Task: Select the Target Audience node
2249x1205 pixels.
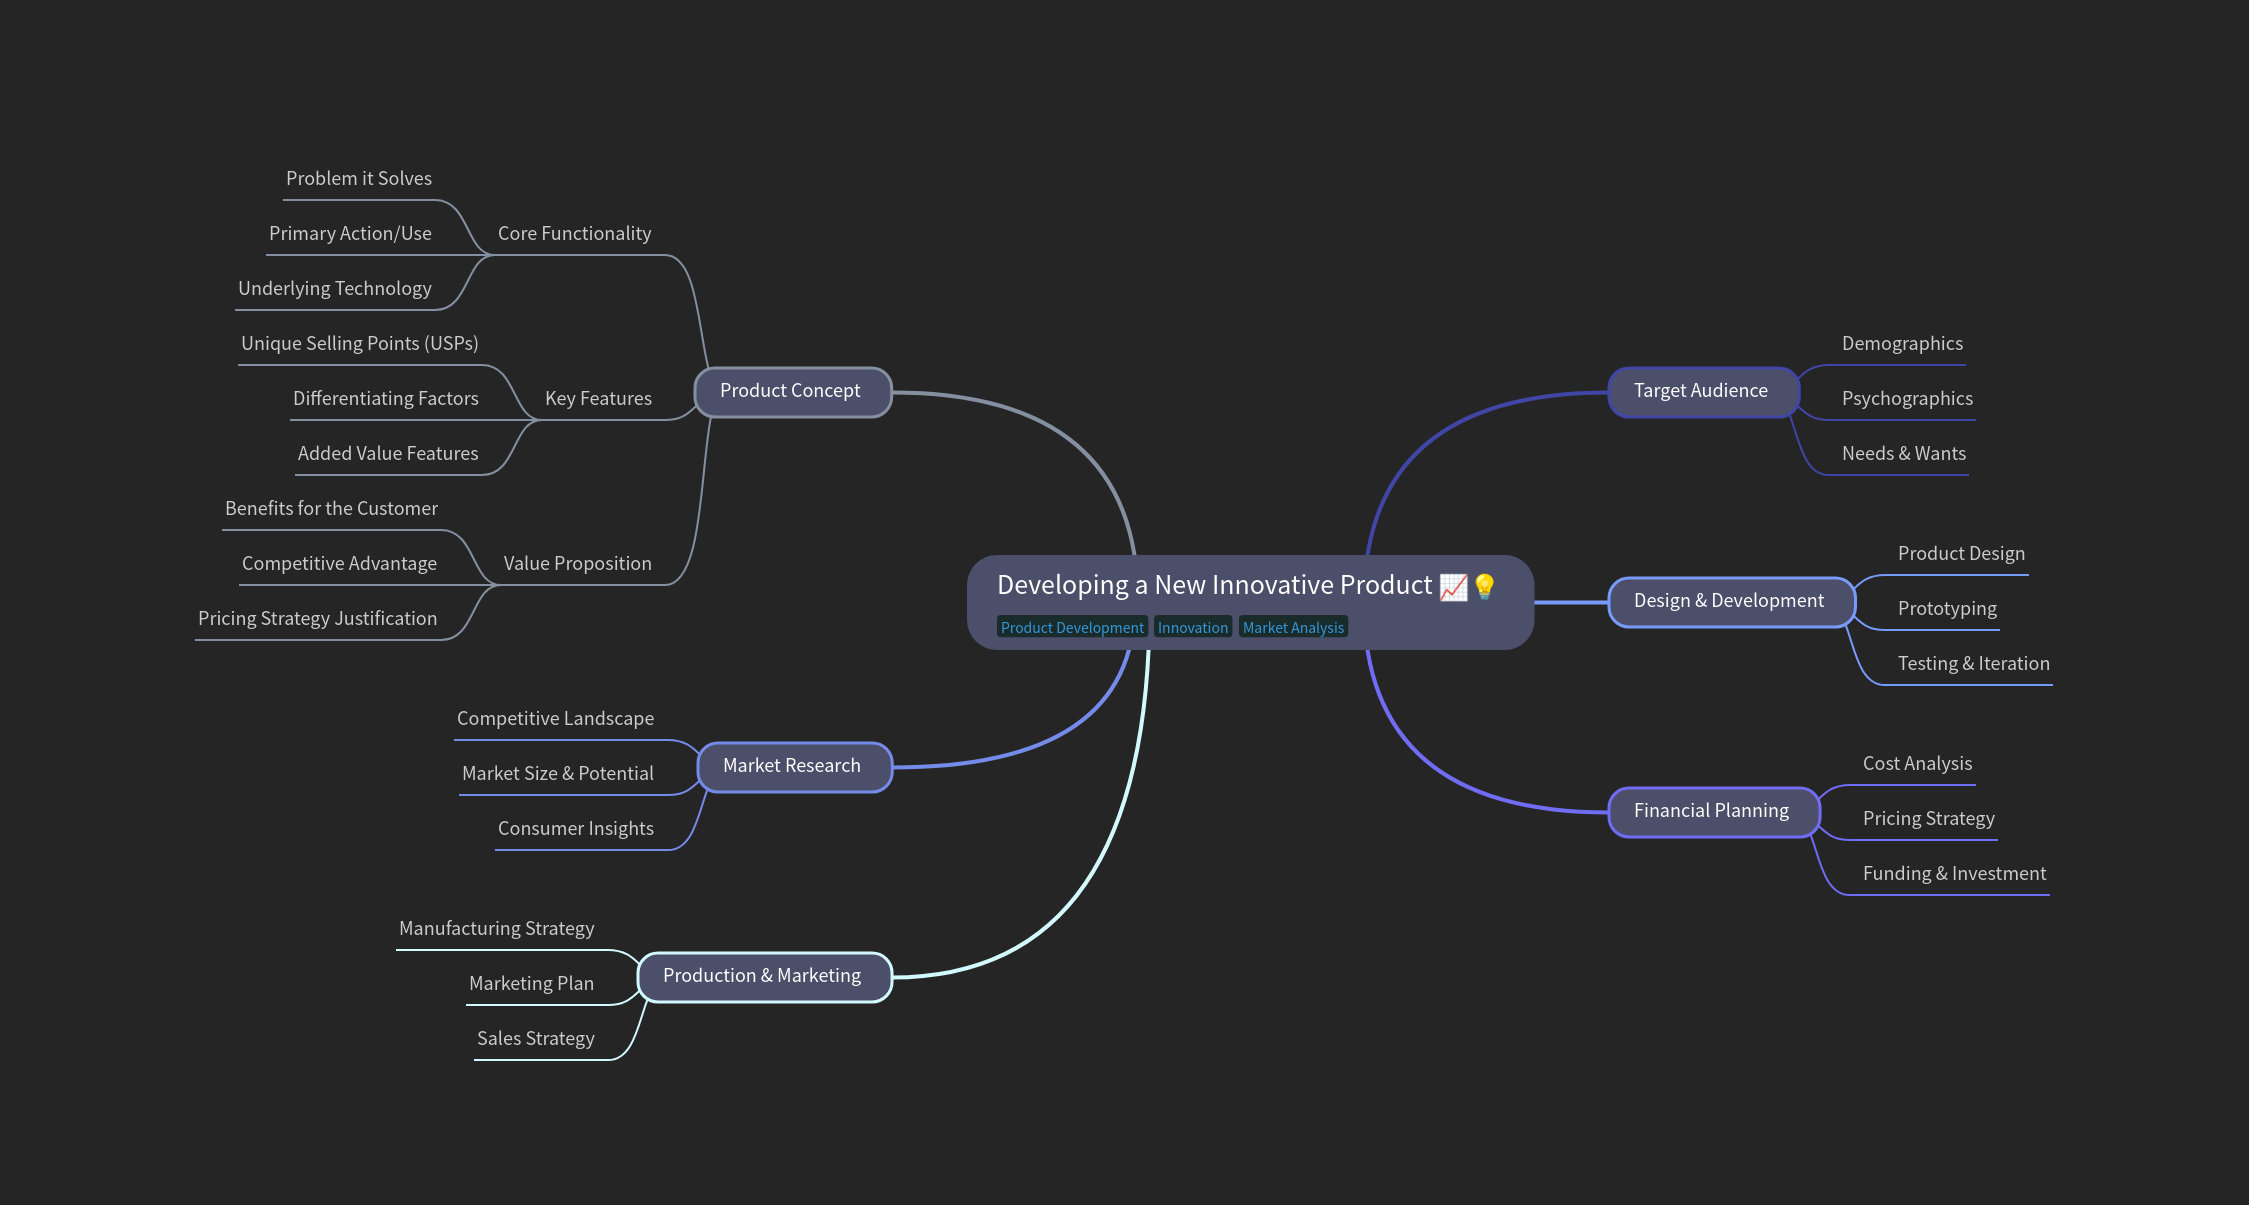Action: 1703,392
